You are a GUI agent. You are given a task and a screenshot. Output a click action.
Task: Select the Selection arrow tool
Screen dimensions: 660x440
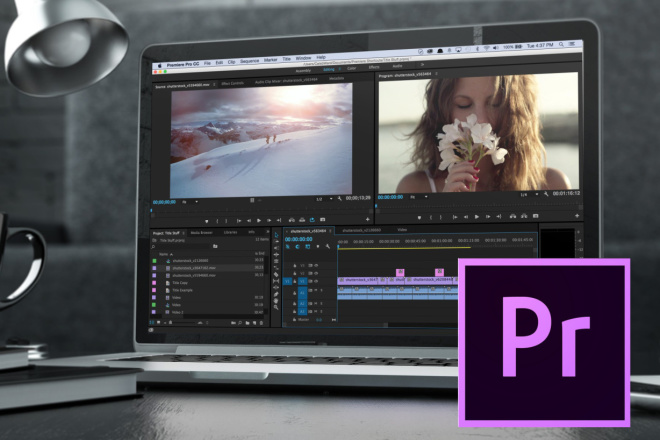[x=277, y=235]
